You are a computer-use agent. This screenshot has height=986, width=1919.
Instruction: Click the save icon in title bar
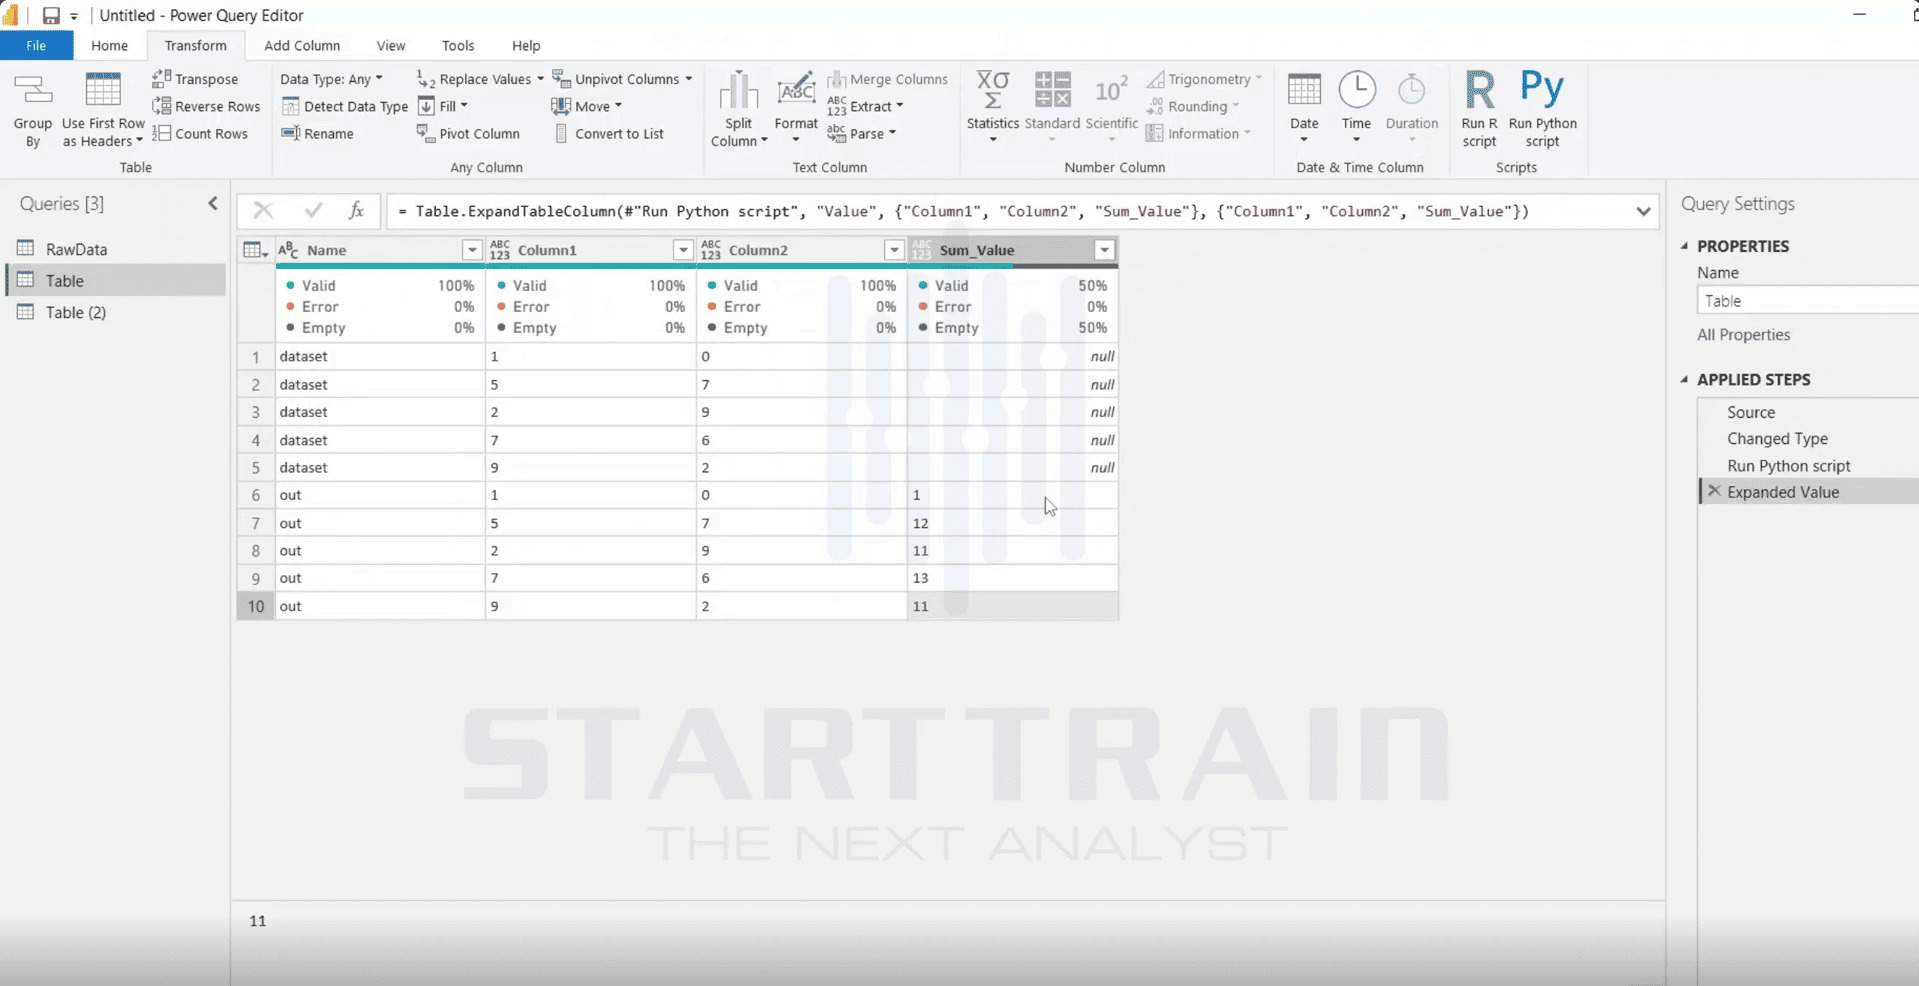coord(50,15)
